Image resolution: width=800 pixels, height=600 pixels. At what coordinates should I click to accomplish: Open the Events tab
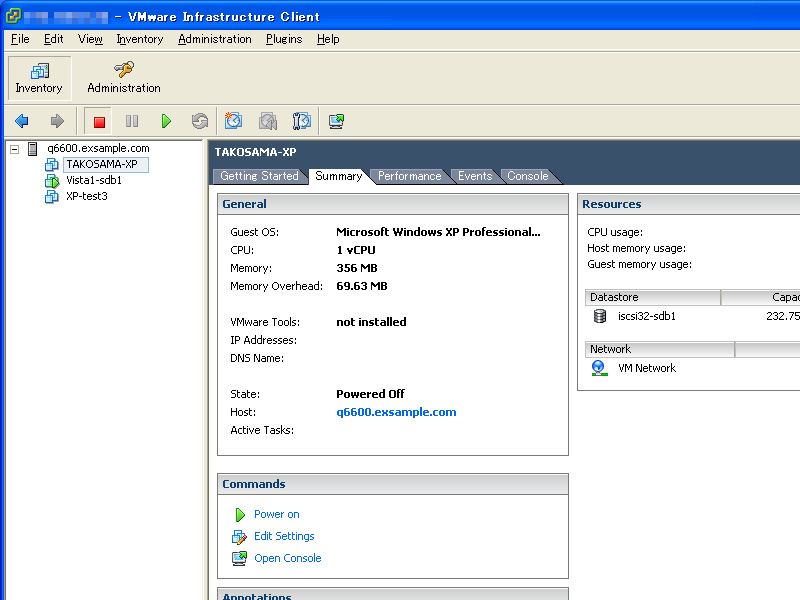475,176
